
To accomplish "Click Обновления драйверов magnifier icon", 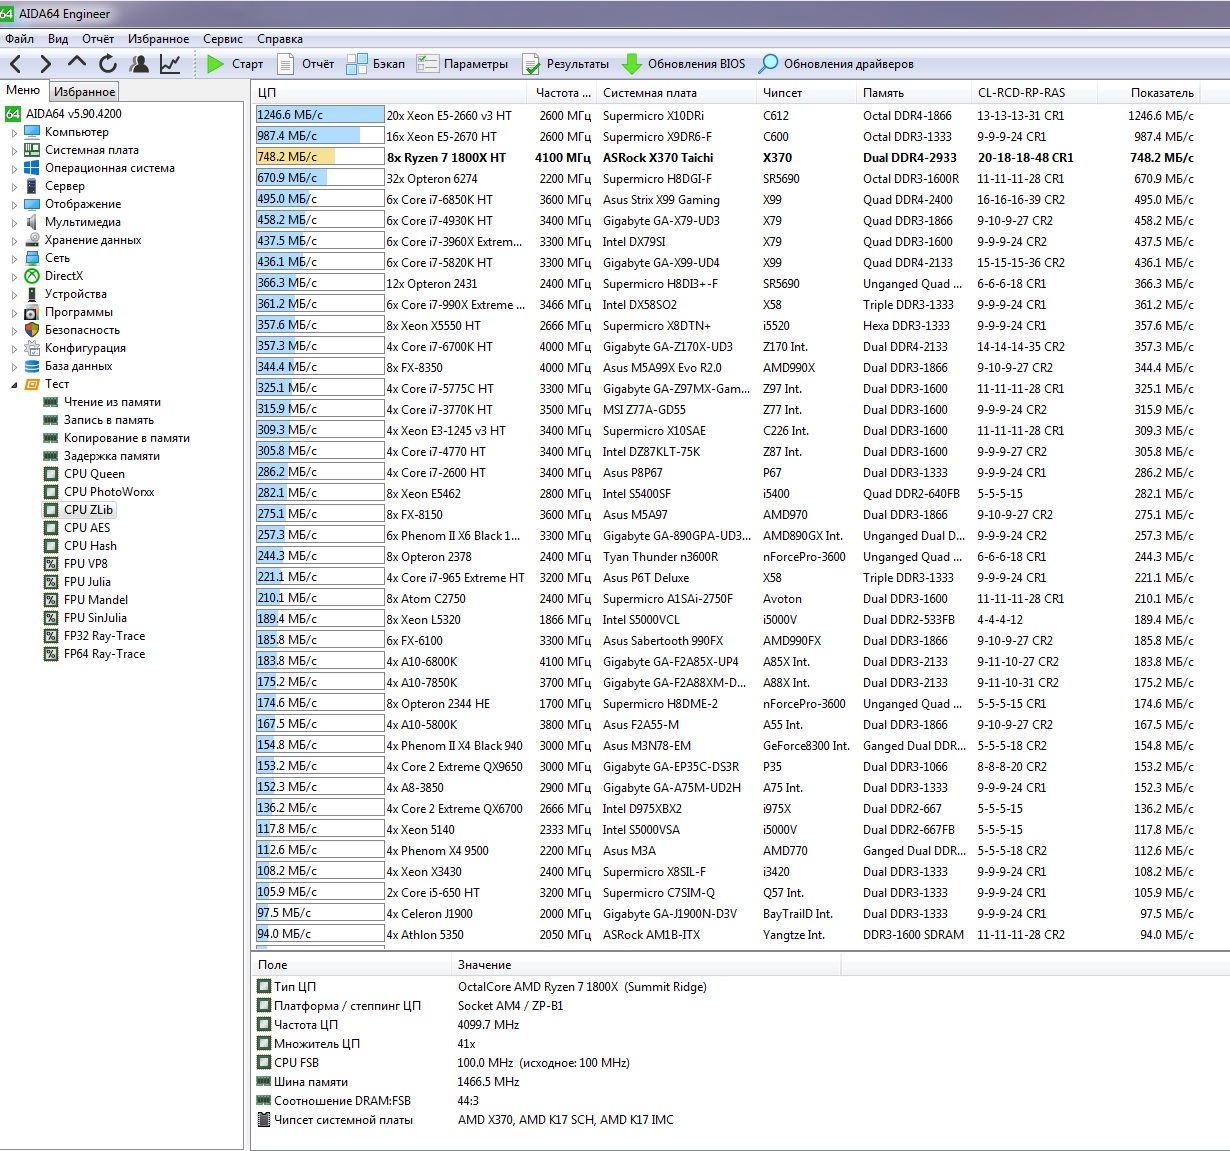I will [768, 64].
